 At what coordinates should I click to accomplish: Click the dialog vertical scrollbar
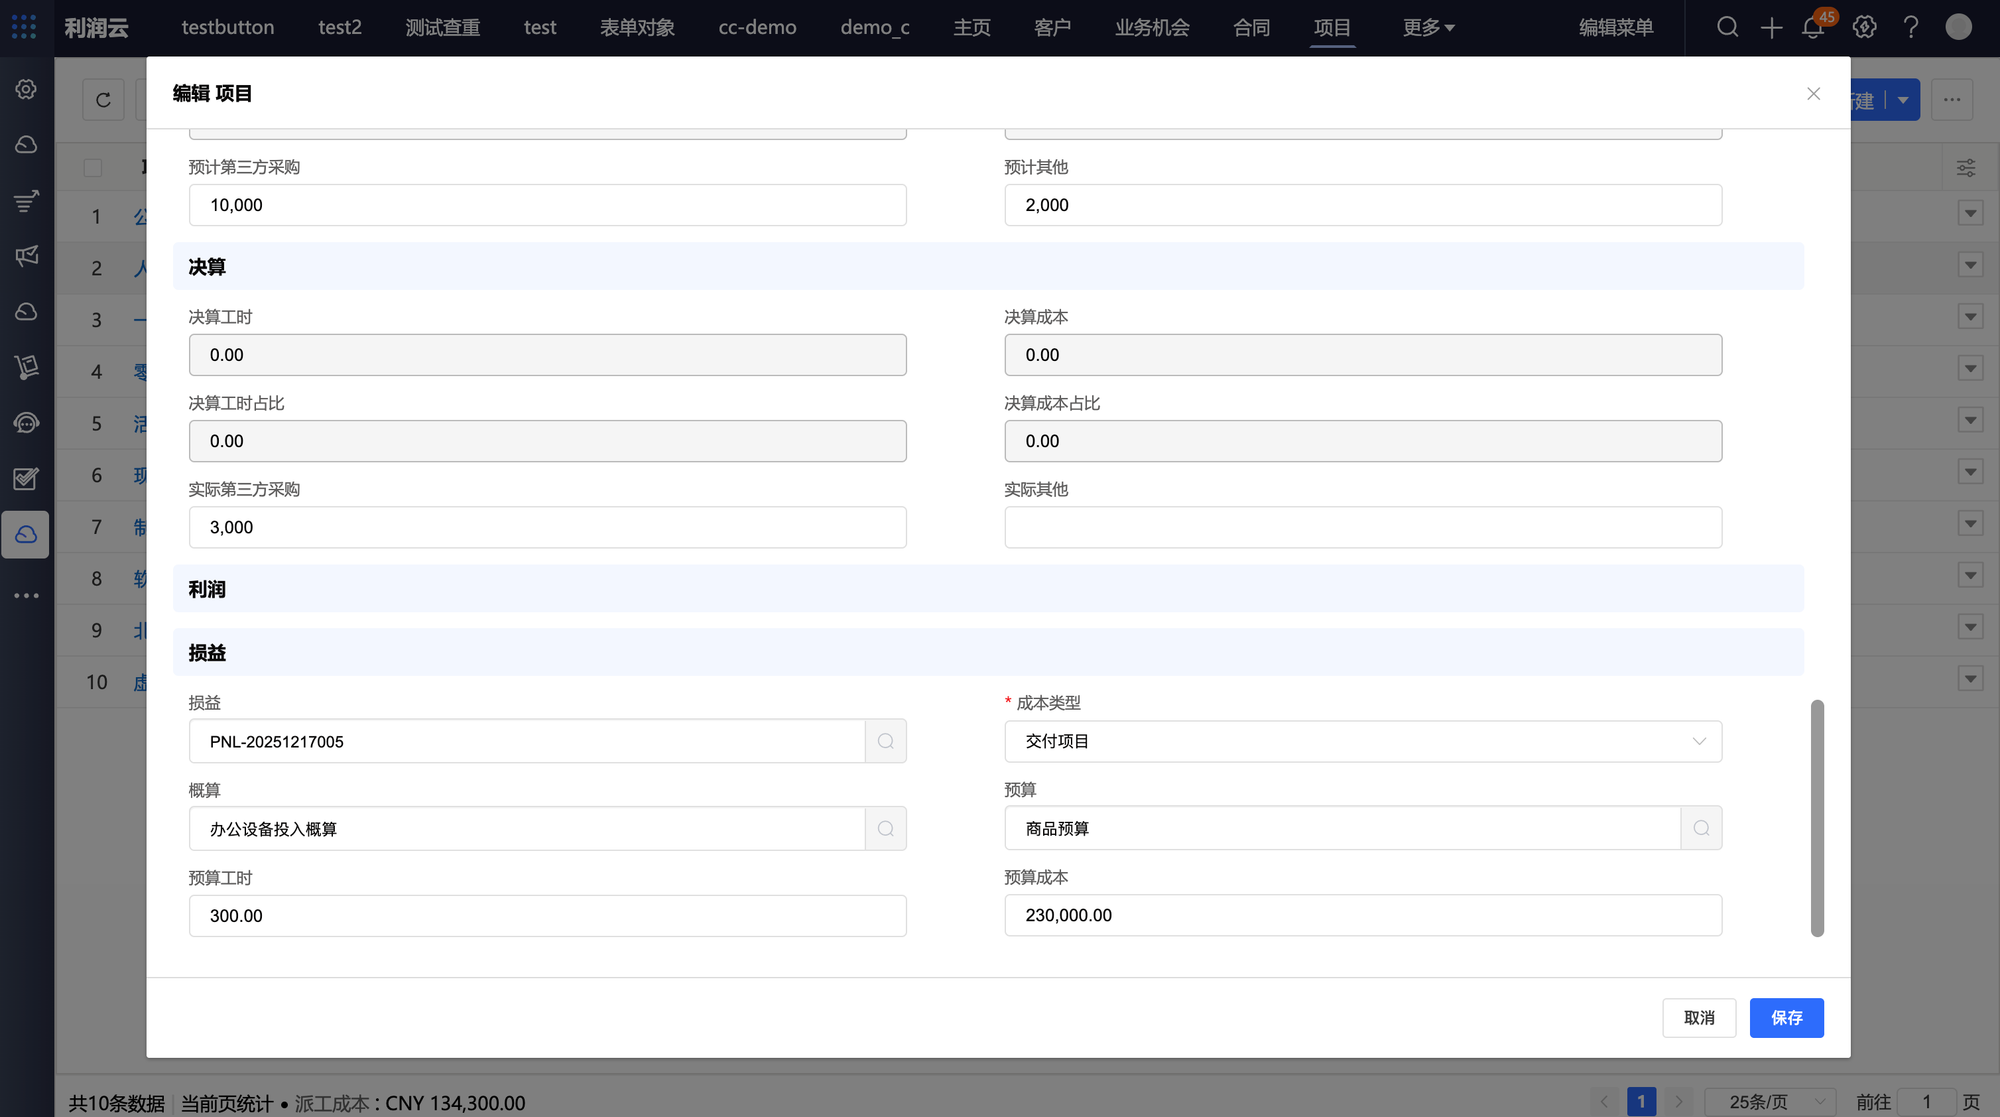[1817, 817]
